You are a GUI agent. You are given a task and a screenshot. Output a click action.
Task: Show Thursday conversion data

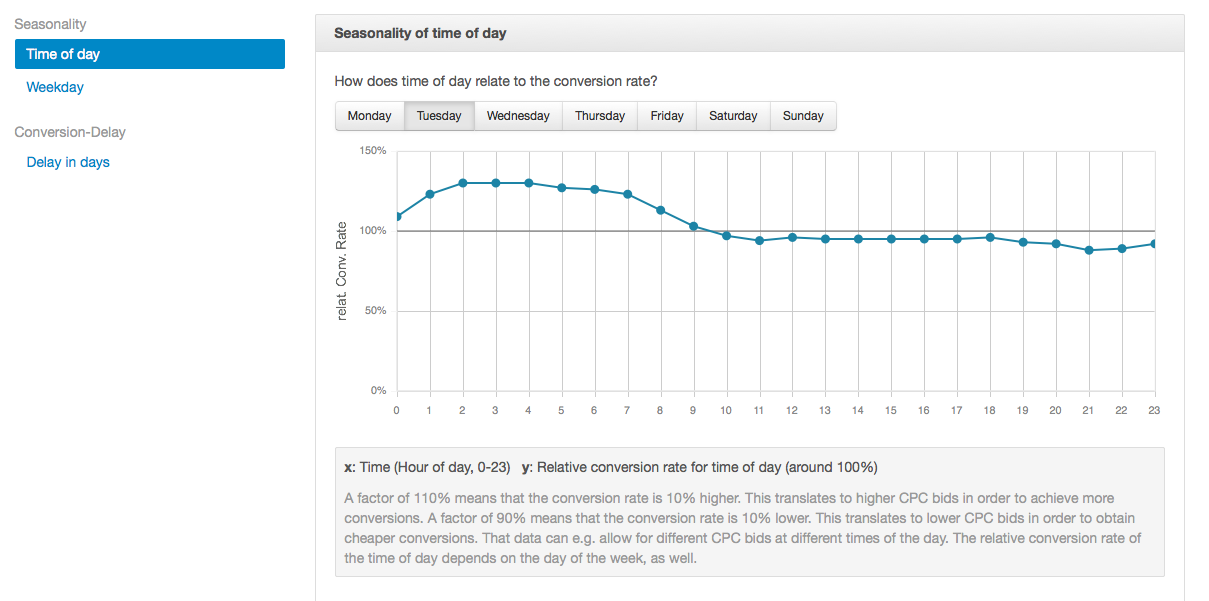coord(600,116)
